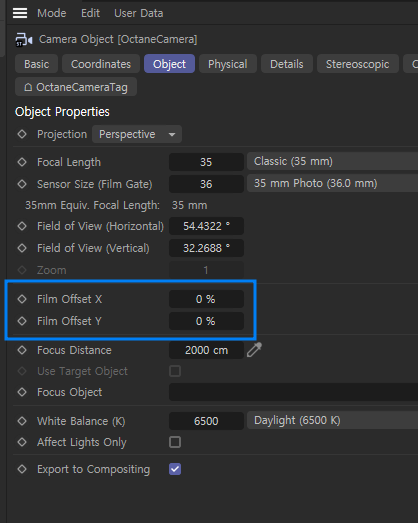Toggle keyframe diamond for Focus Distance
This screenshot has width=418, height=523.
coord(22,350)
